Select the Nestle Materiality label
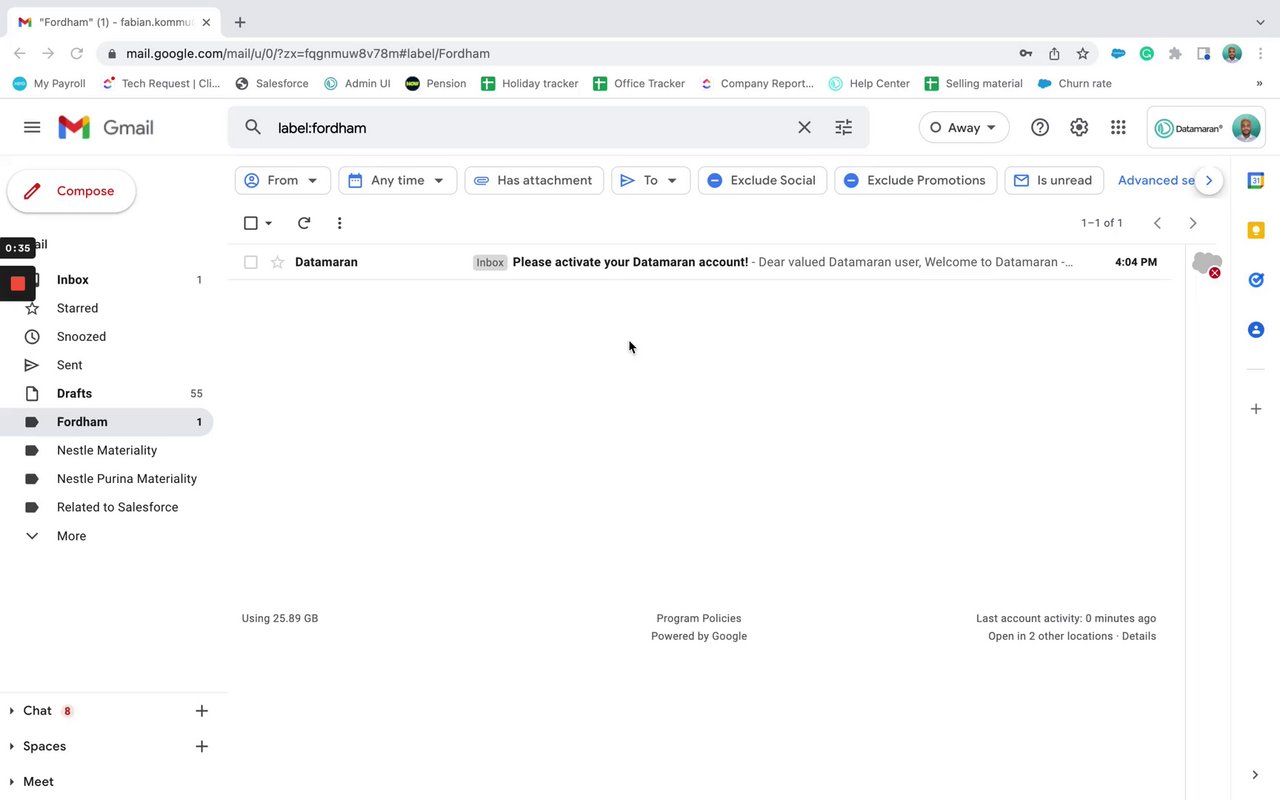Image resolution: width=1280 pixels, height=800 pixels. coord(106,450)
